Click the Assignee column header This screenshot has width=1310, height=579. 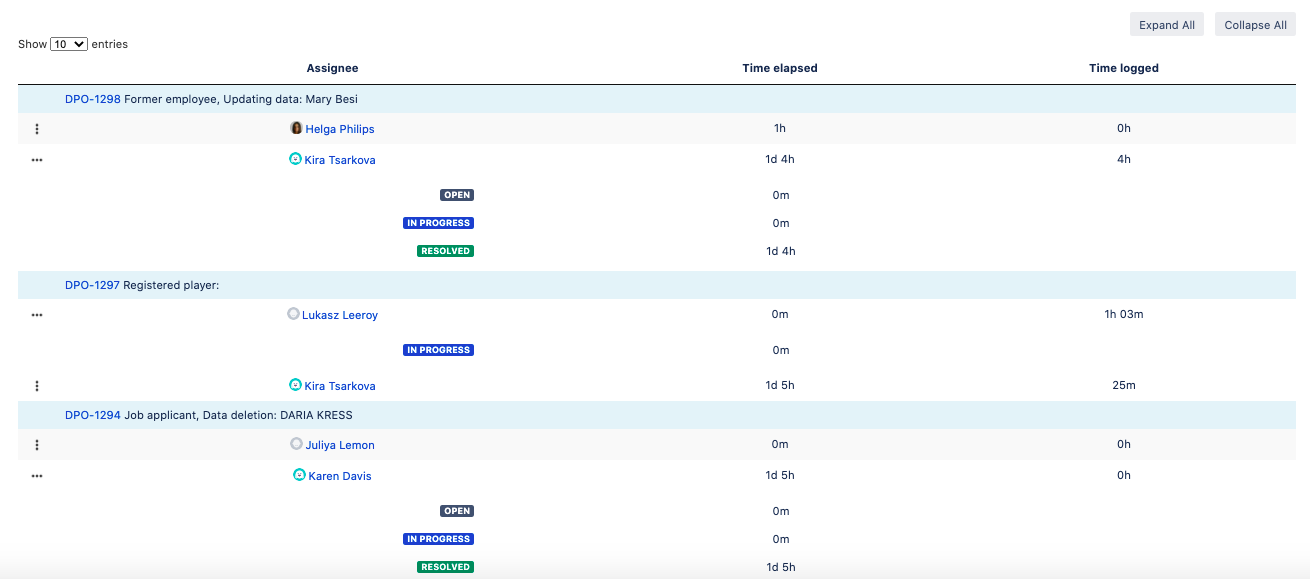[x=332, y=68]
